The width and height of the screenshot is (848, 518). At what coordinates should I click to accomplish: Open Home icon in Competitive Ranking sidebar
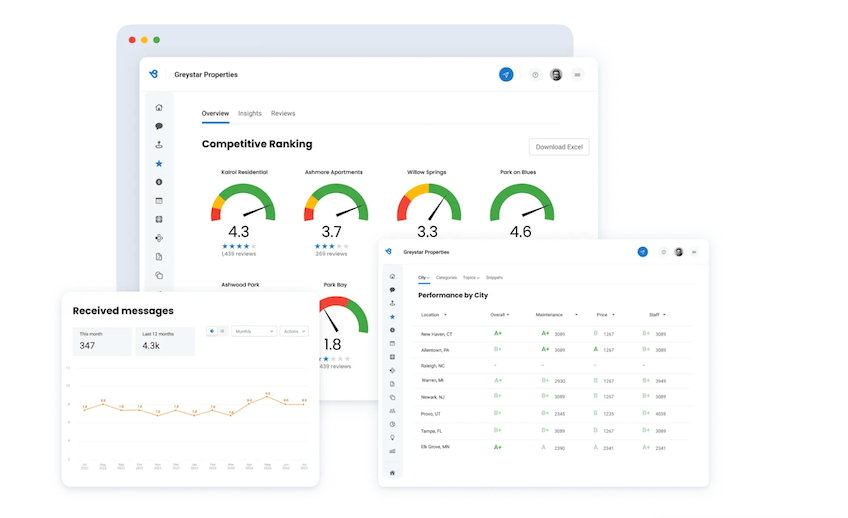(159, 108)
